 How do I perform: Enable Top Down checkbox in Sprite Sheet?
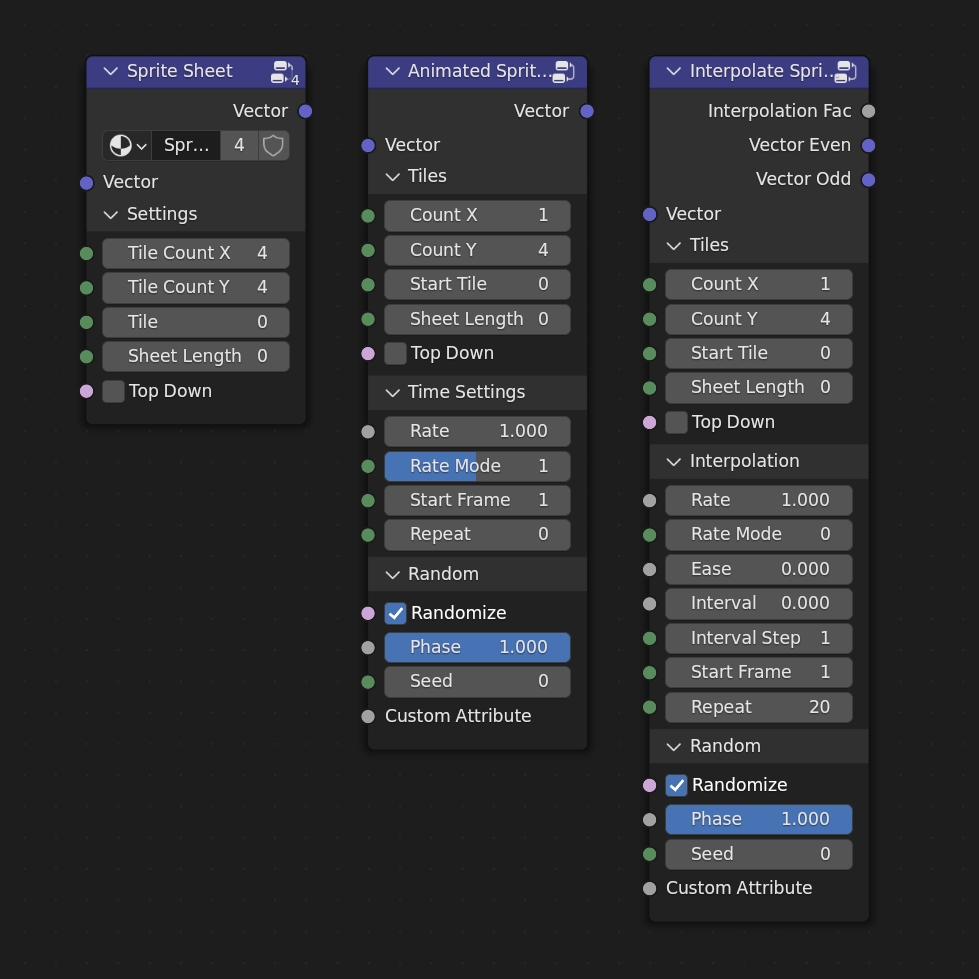pyautogui.click(x=114, y=391)
